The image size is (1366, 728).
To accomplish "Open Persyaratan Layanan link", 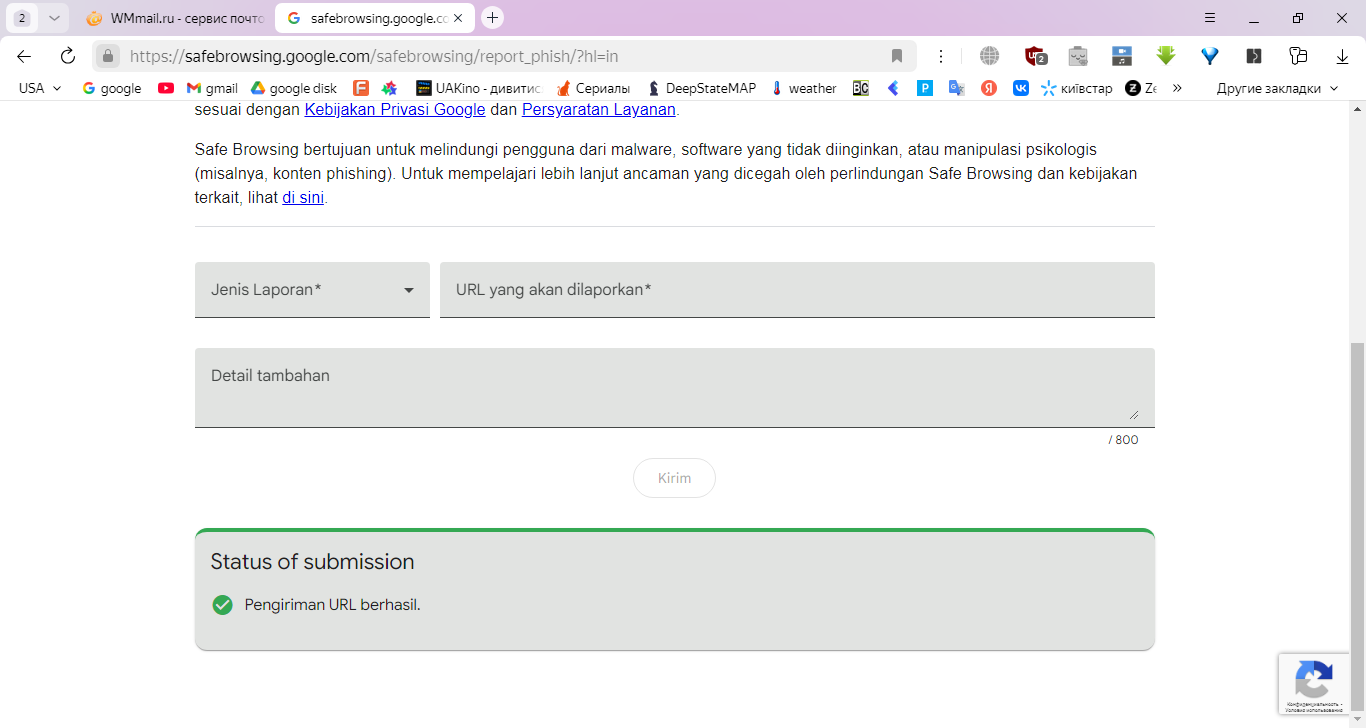I will (x=599, y=110).
